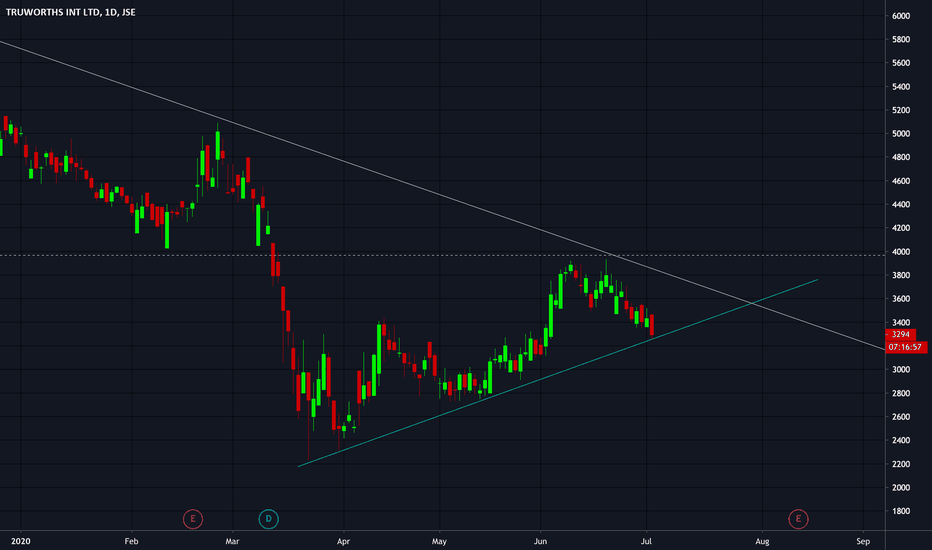Viewport: 932px width, 550px height.
Task: Click the Jul label on time axis
Action: click(x=646, y=541)
